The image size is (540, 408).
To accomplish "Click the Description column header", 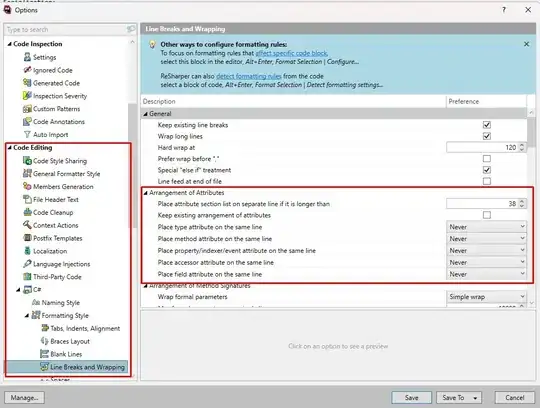I will (293, 101).
